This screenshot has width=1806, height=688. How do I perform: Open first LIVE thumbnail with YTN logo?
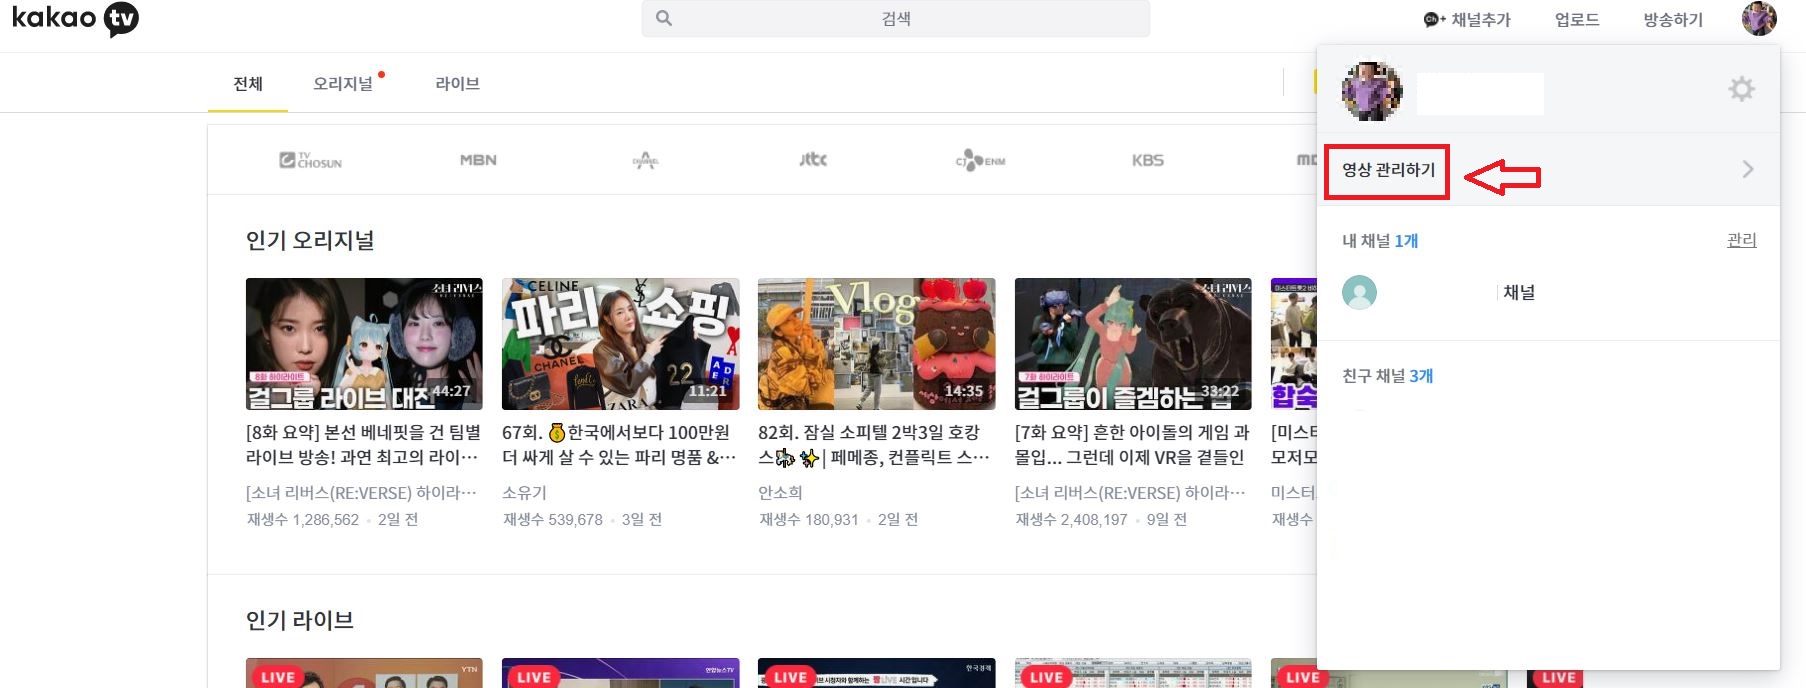(364, 673)
